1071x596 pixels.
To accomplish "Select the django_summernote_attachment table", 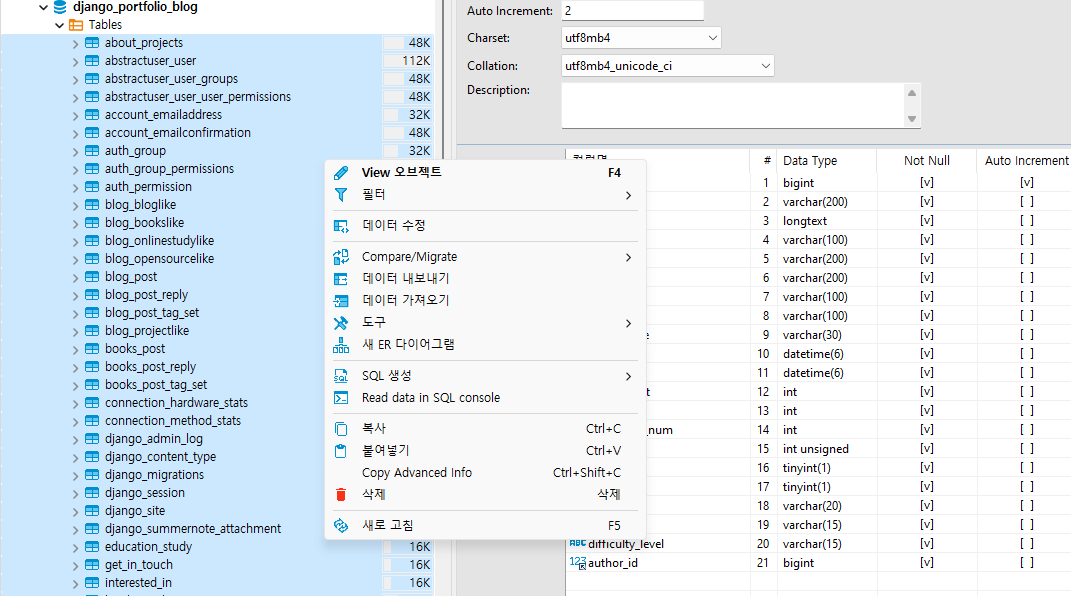I will pos(193,529).
